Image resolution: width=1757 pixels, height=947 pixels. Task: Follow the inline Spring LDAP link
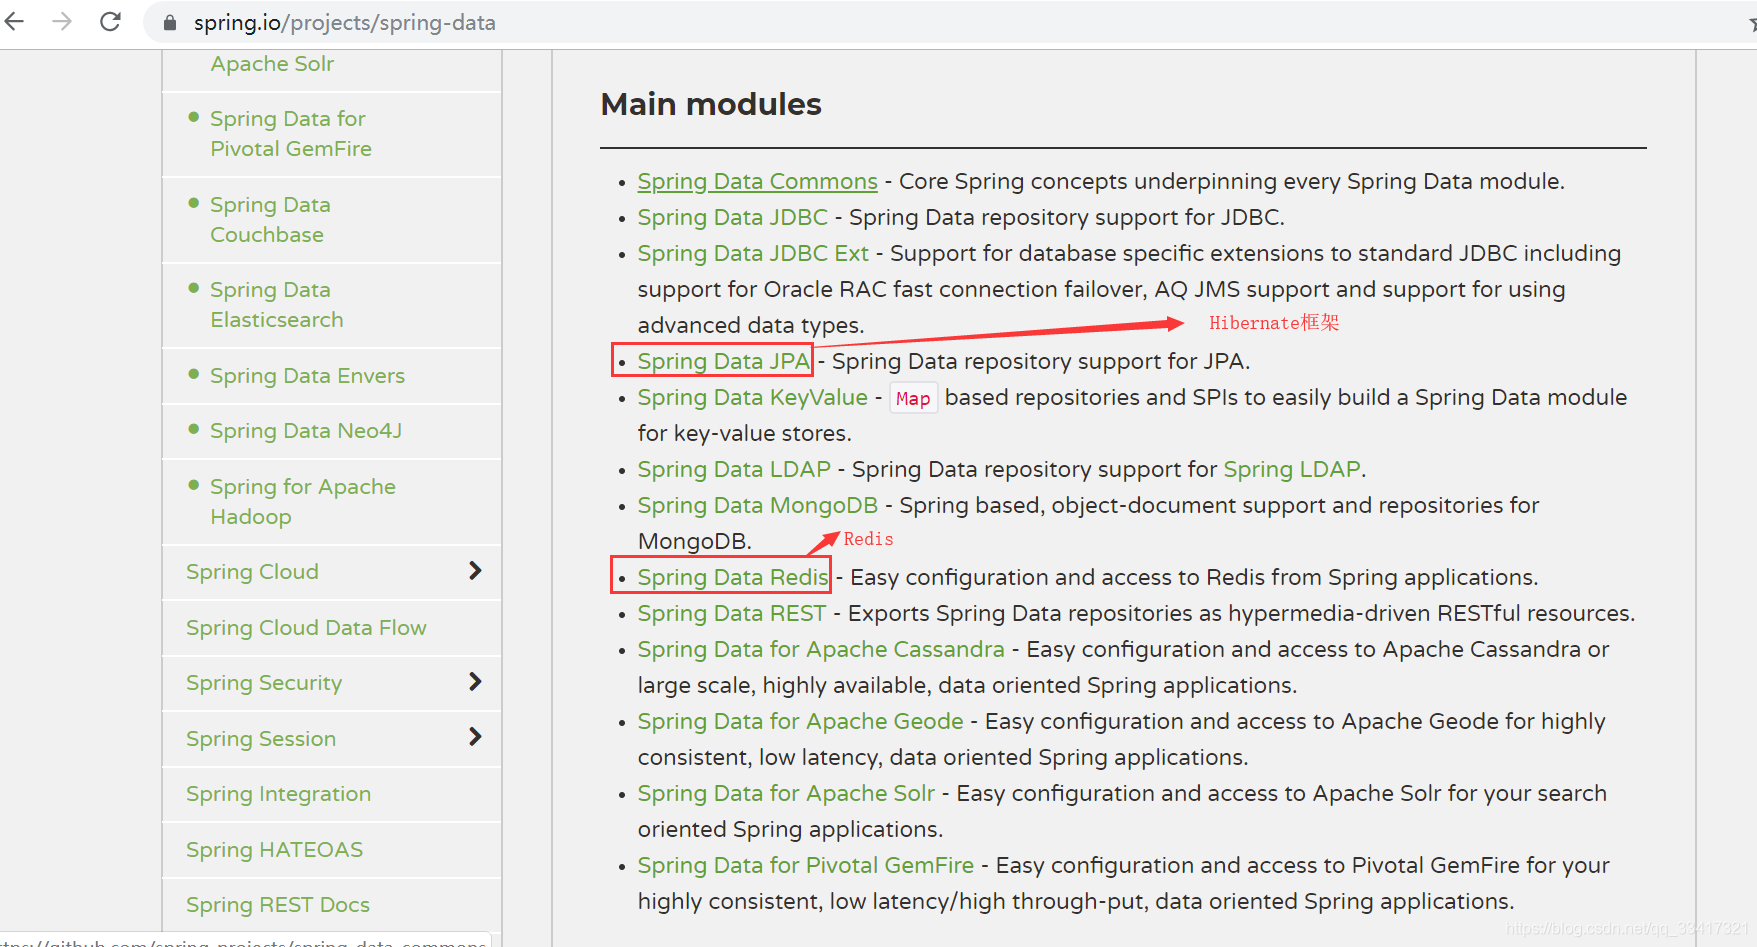coord(1291,470)
